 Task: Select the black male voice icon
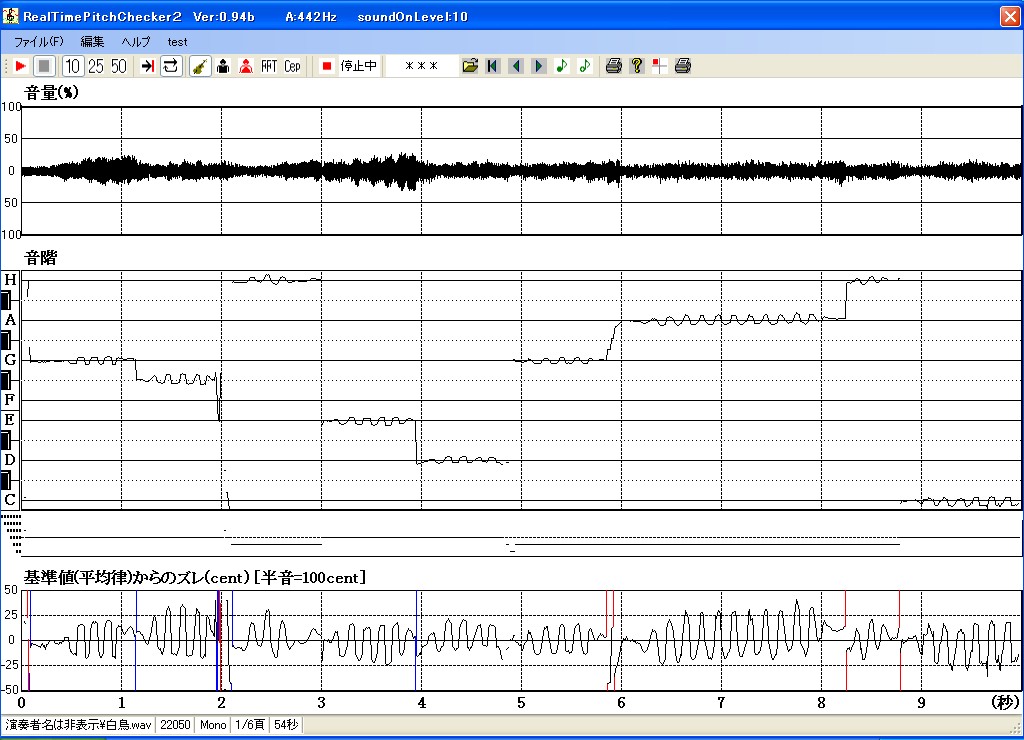pos(223,66)
